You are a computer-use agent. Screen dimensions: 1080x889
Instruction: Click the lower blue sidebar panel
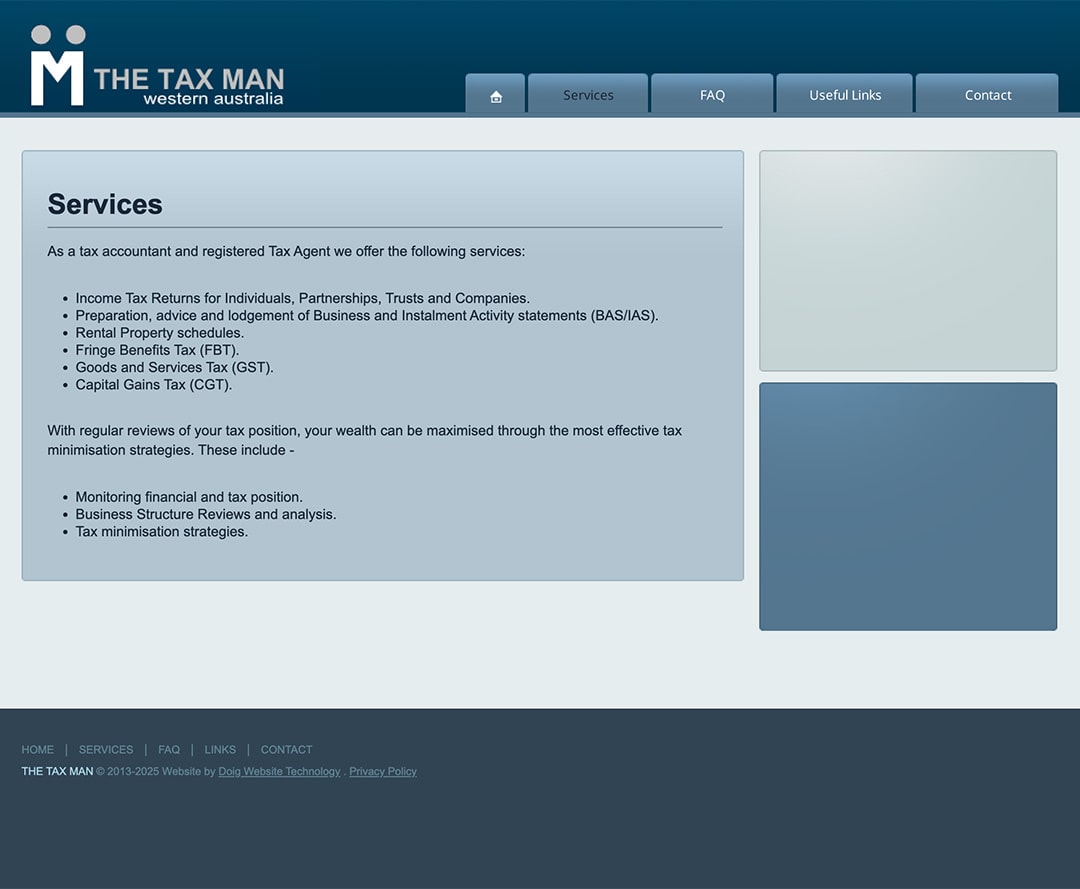click(x=908, y=505)
